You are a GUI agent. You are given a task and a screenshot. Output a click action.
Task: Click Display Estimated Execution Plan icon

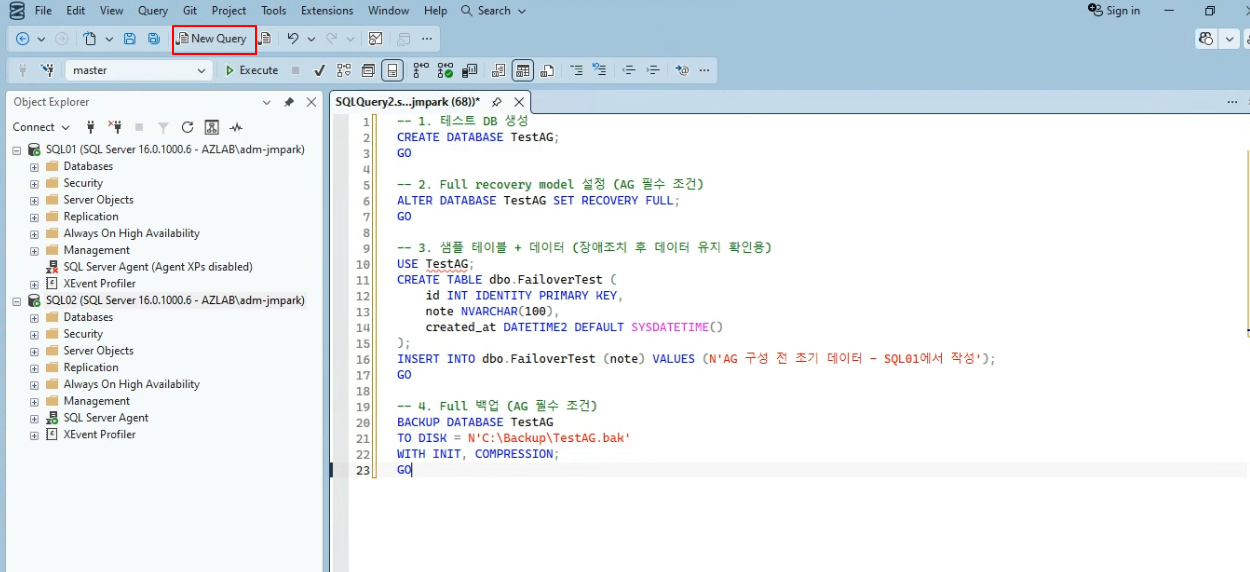click(344, 70)
